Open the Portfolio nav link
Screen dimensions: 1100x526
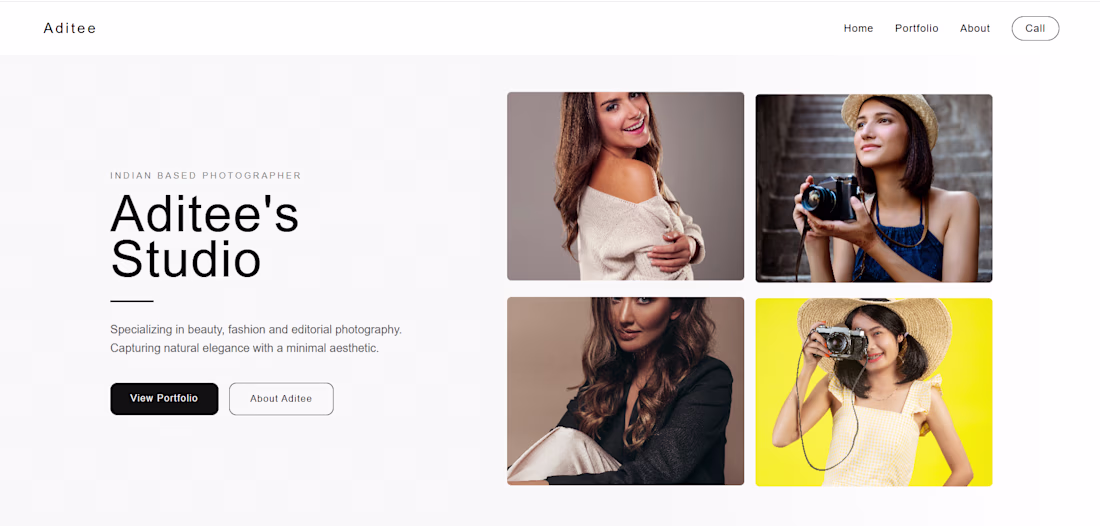pos(916,29)
